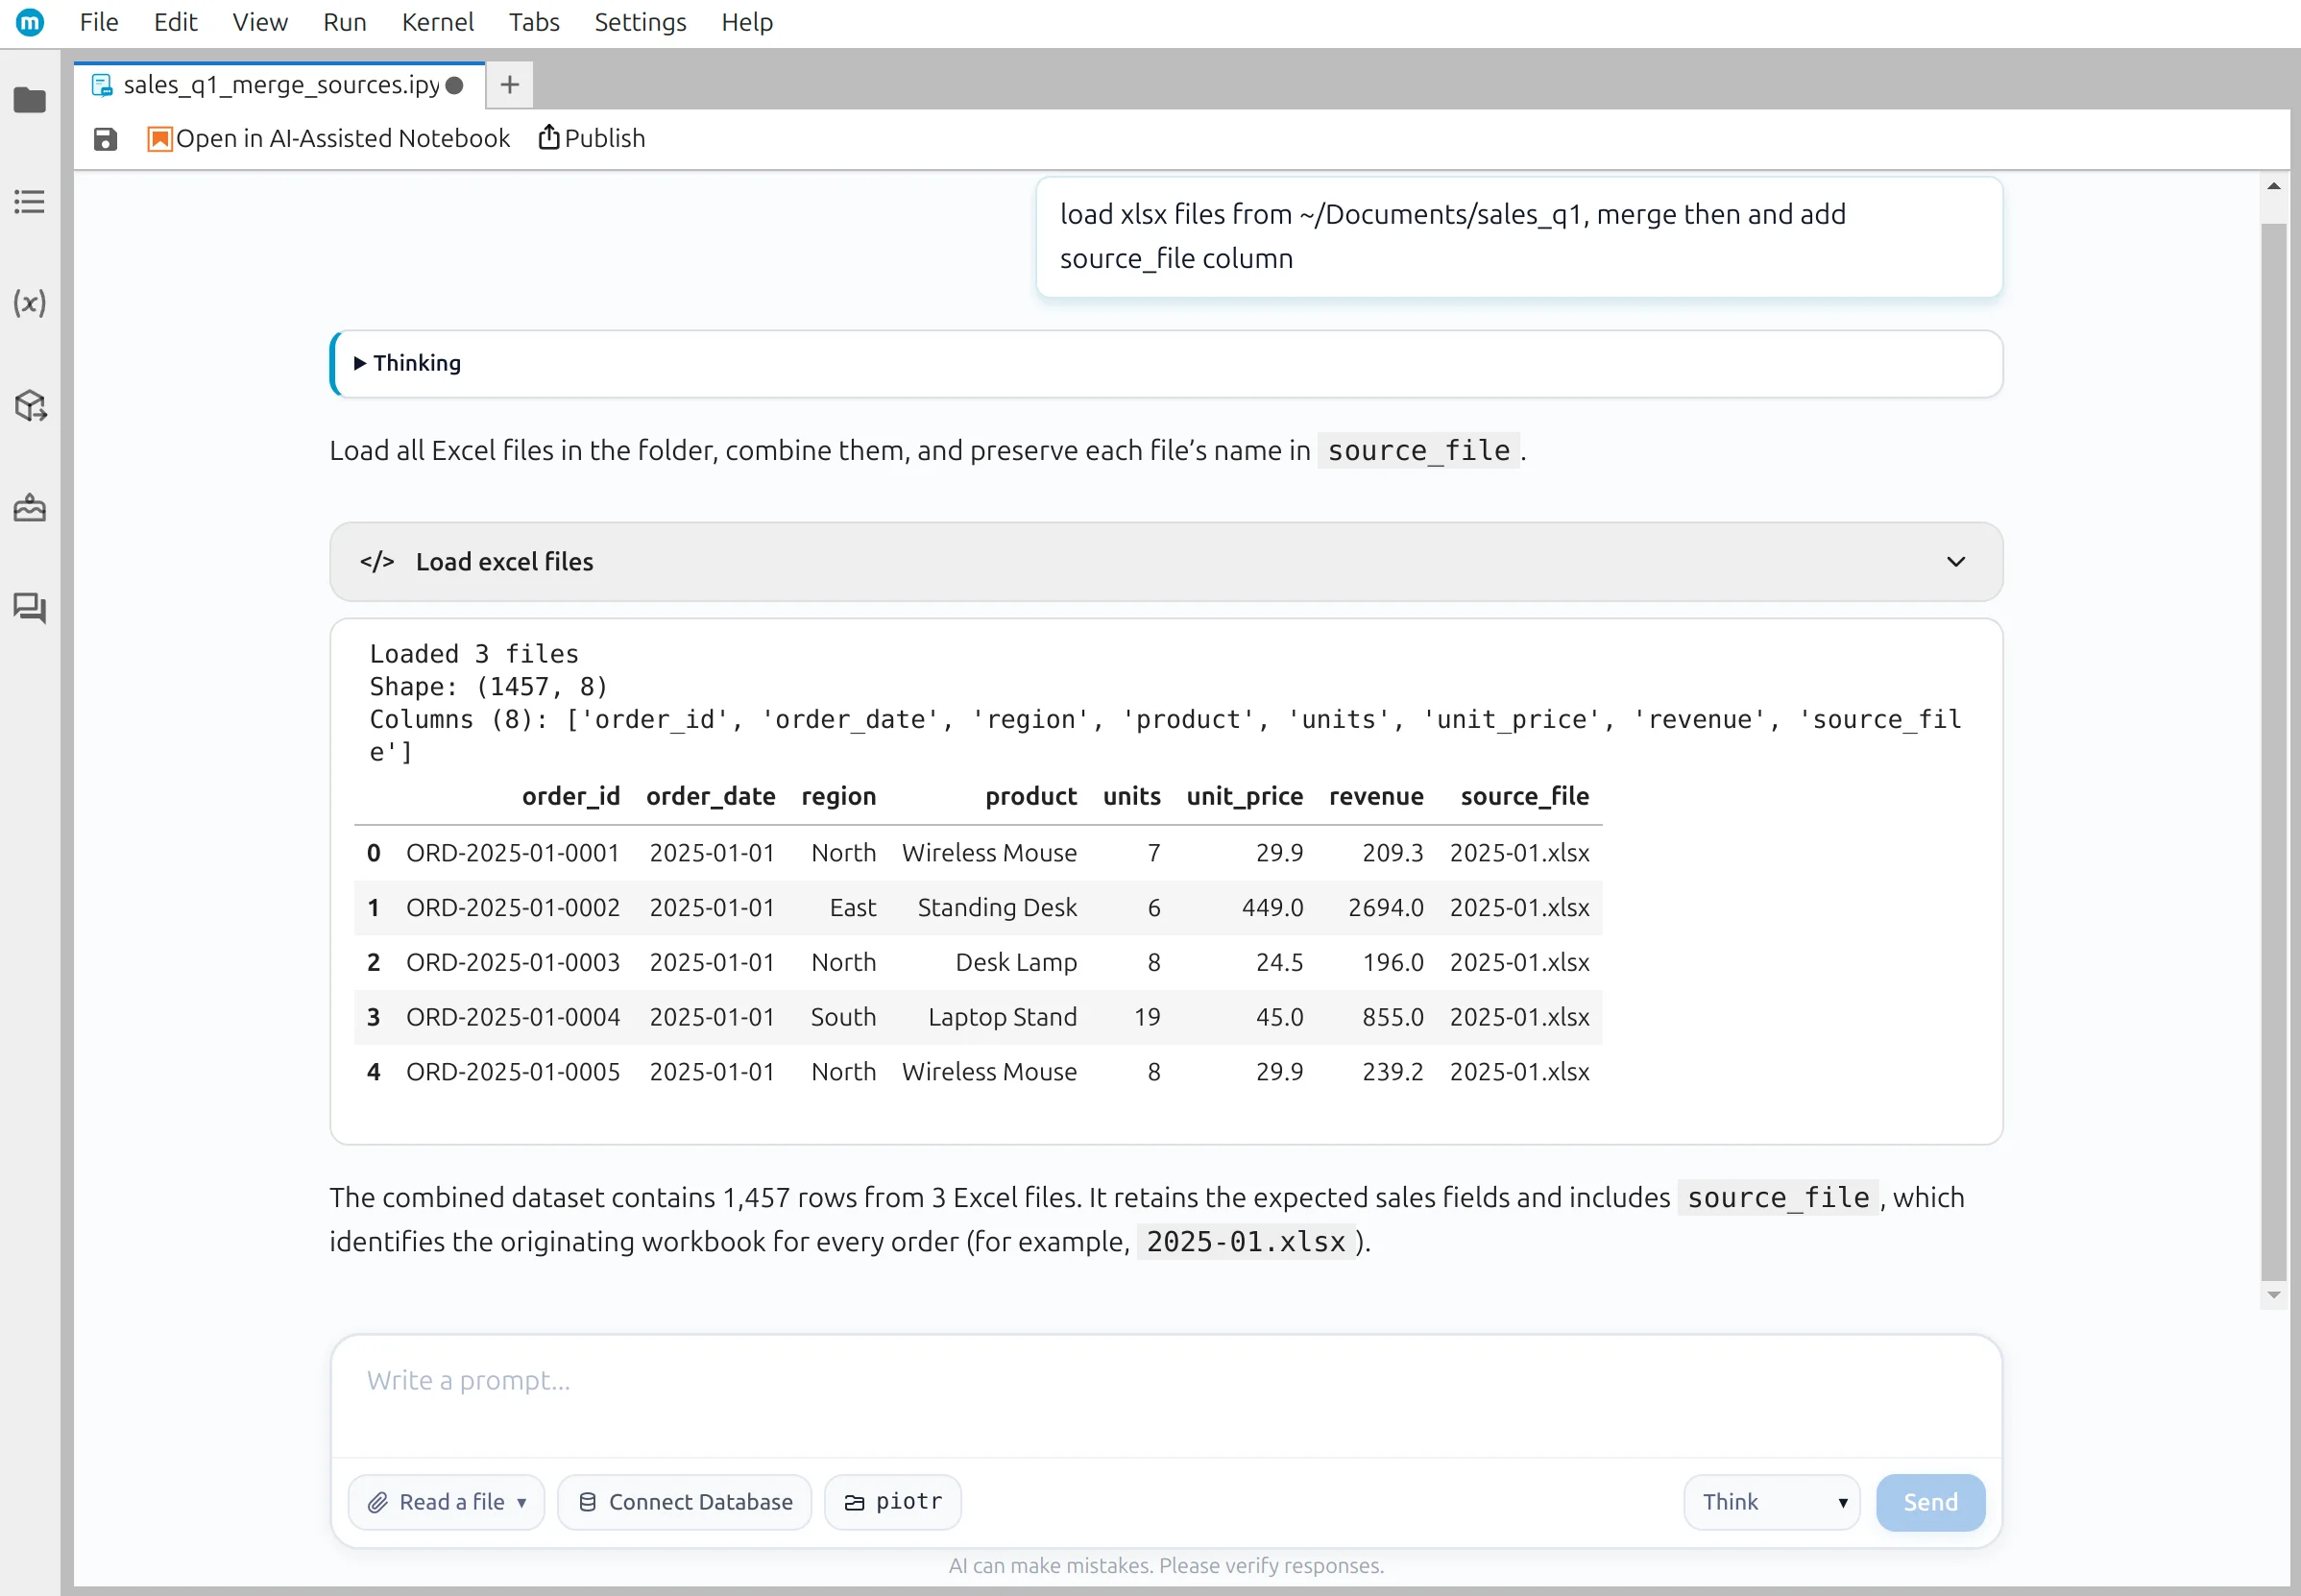Screen dimensions: 2301x1596
Task: Click in the Write a prompt input field
Action: tap(1166, 1396)
